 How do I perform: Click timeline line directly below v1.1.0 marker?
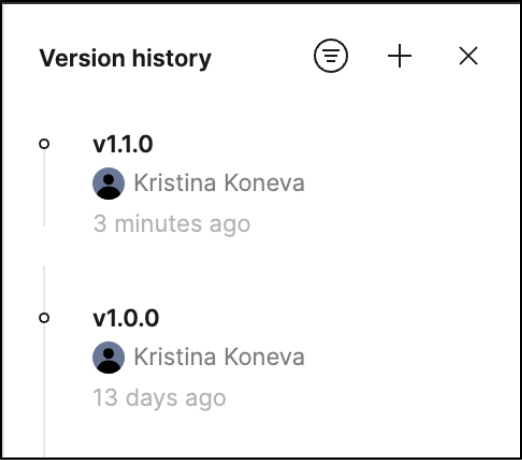tap(44, 188)
